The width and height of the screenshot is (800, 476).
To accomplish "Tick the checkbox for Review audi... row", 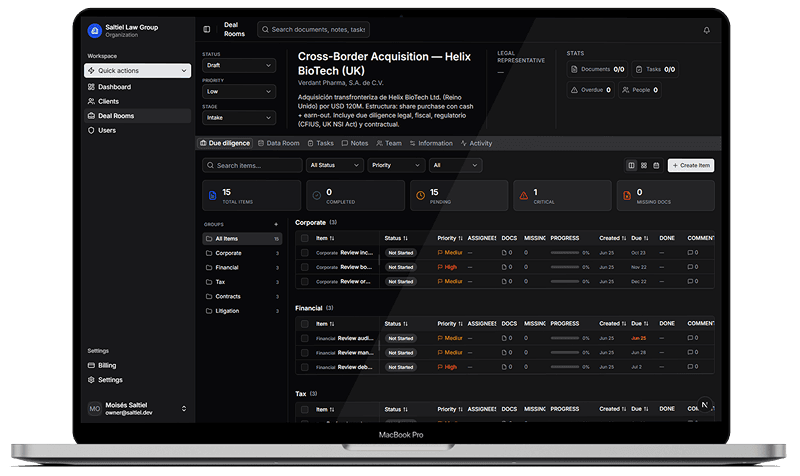I will (x=305, y=338).
